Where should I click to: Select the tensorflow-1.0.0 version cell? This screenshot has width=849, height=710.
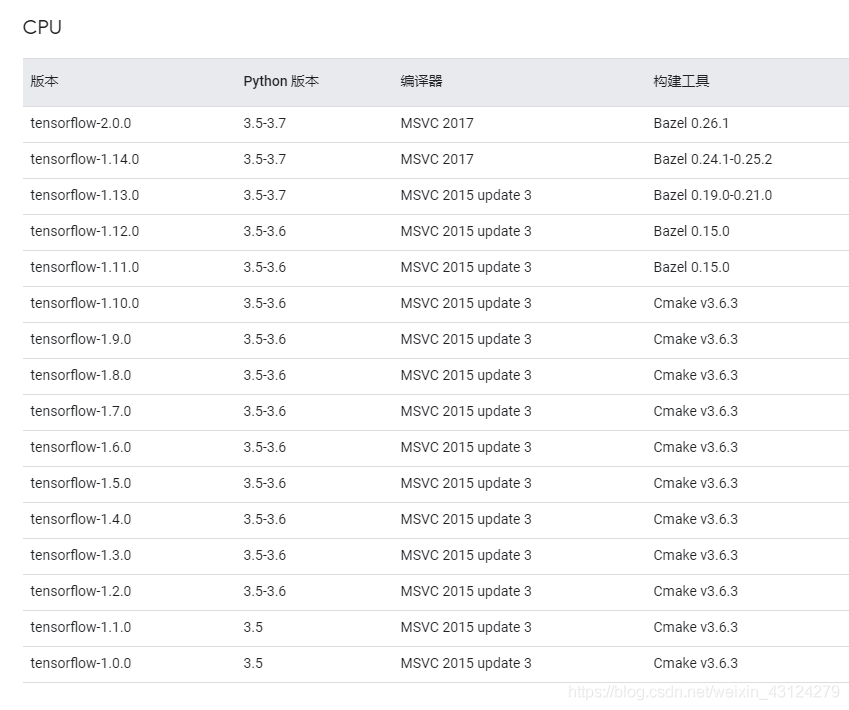81,663
